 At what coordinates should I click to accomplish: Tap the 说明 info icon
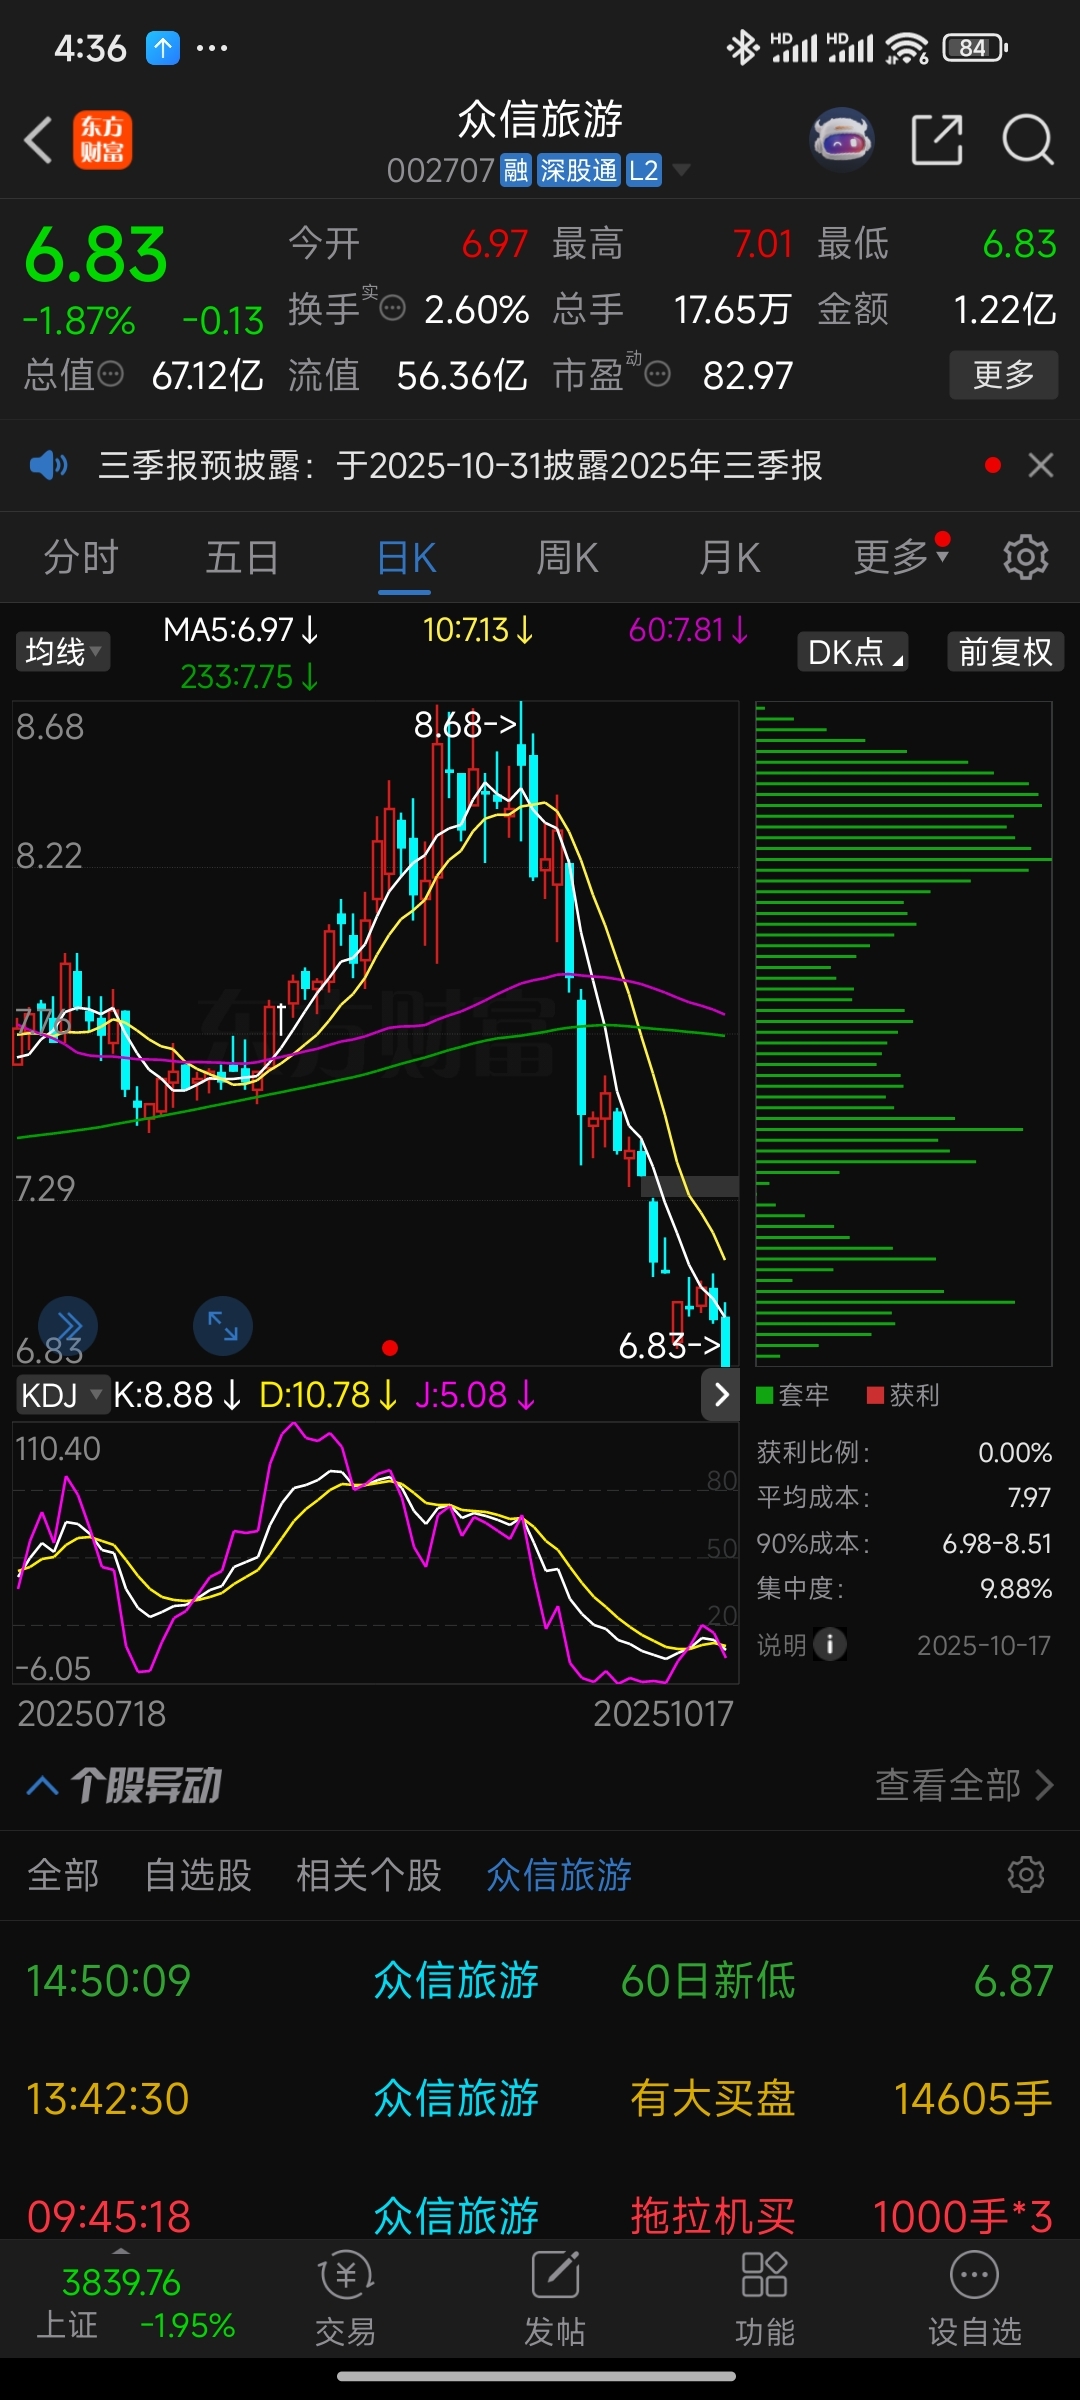(x=830, y=1644)
